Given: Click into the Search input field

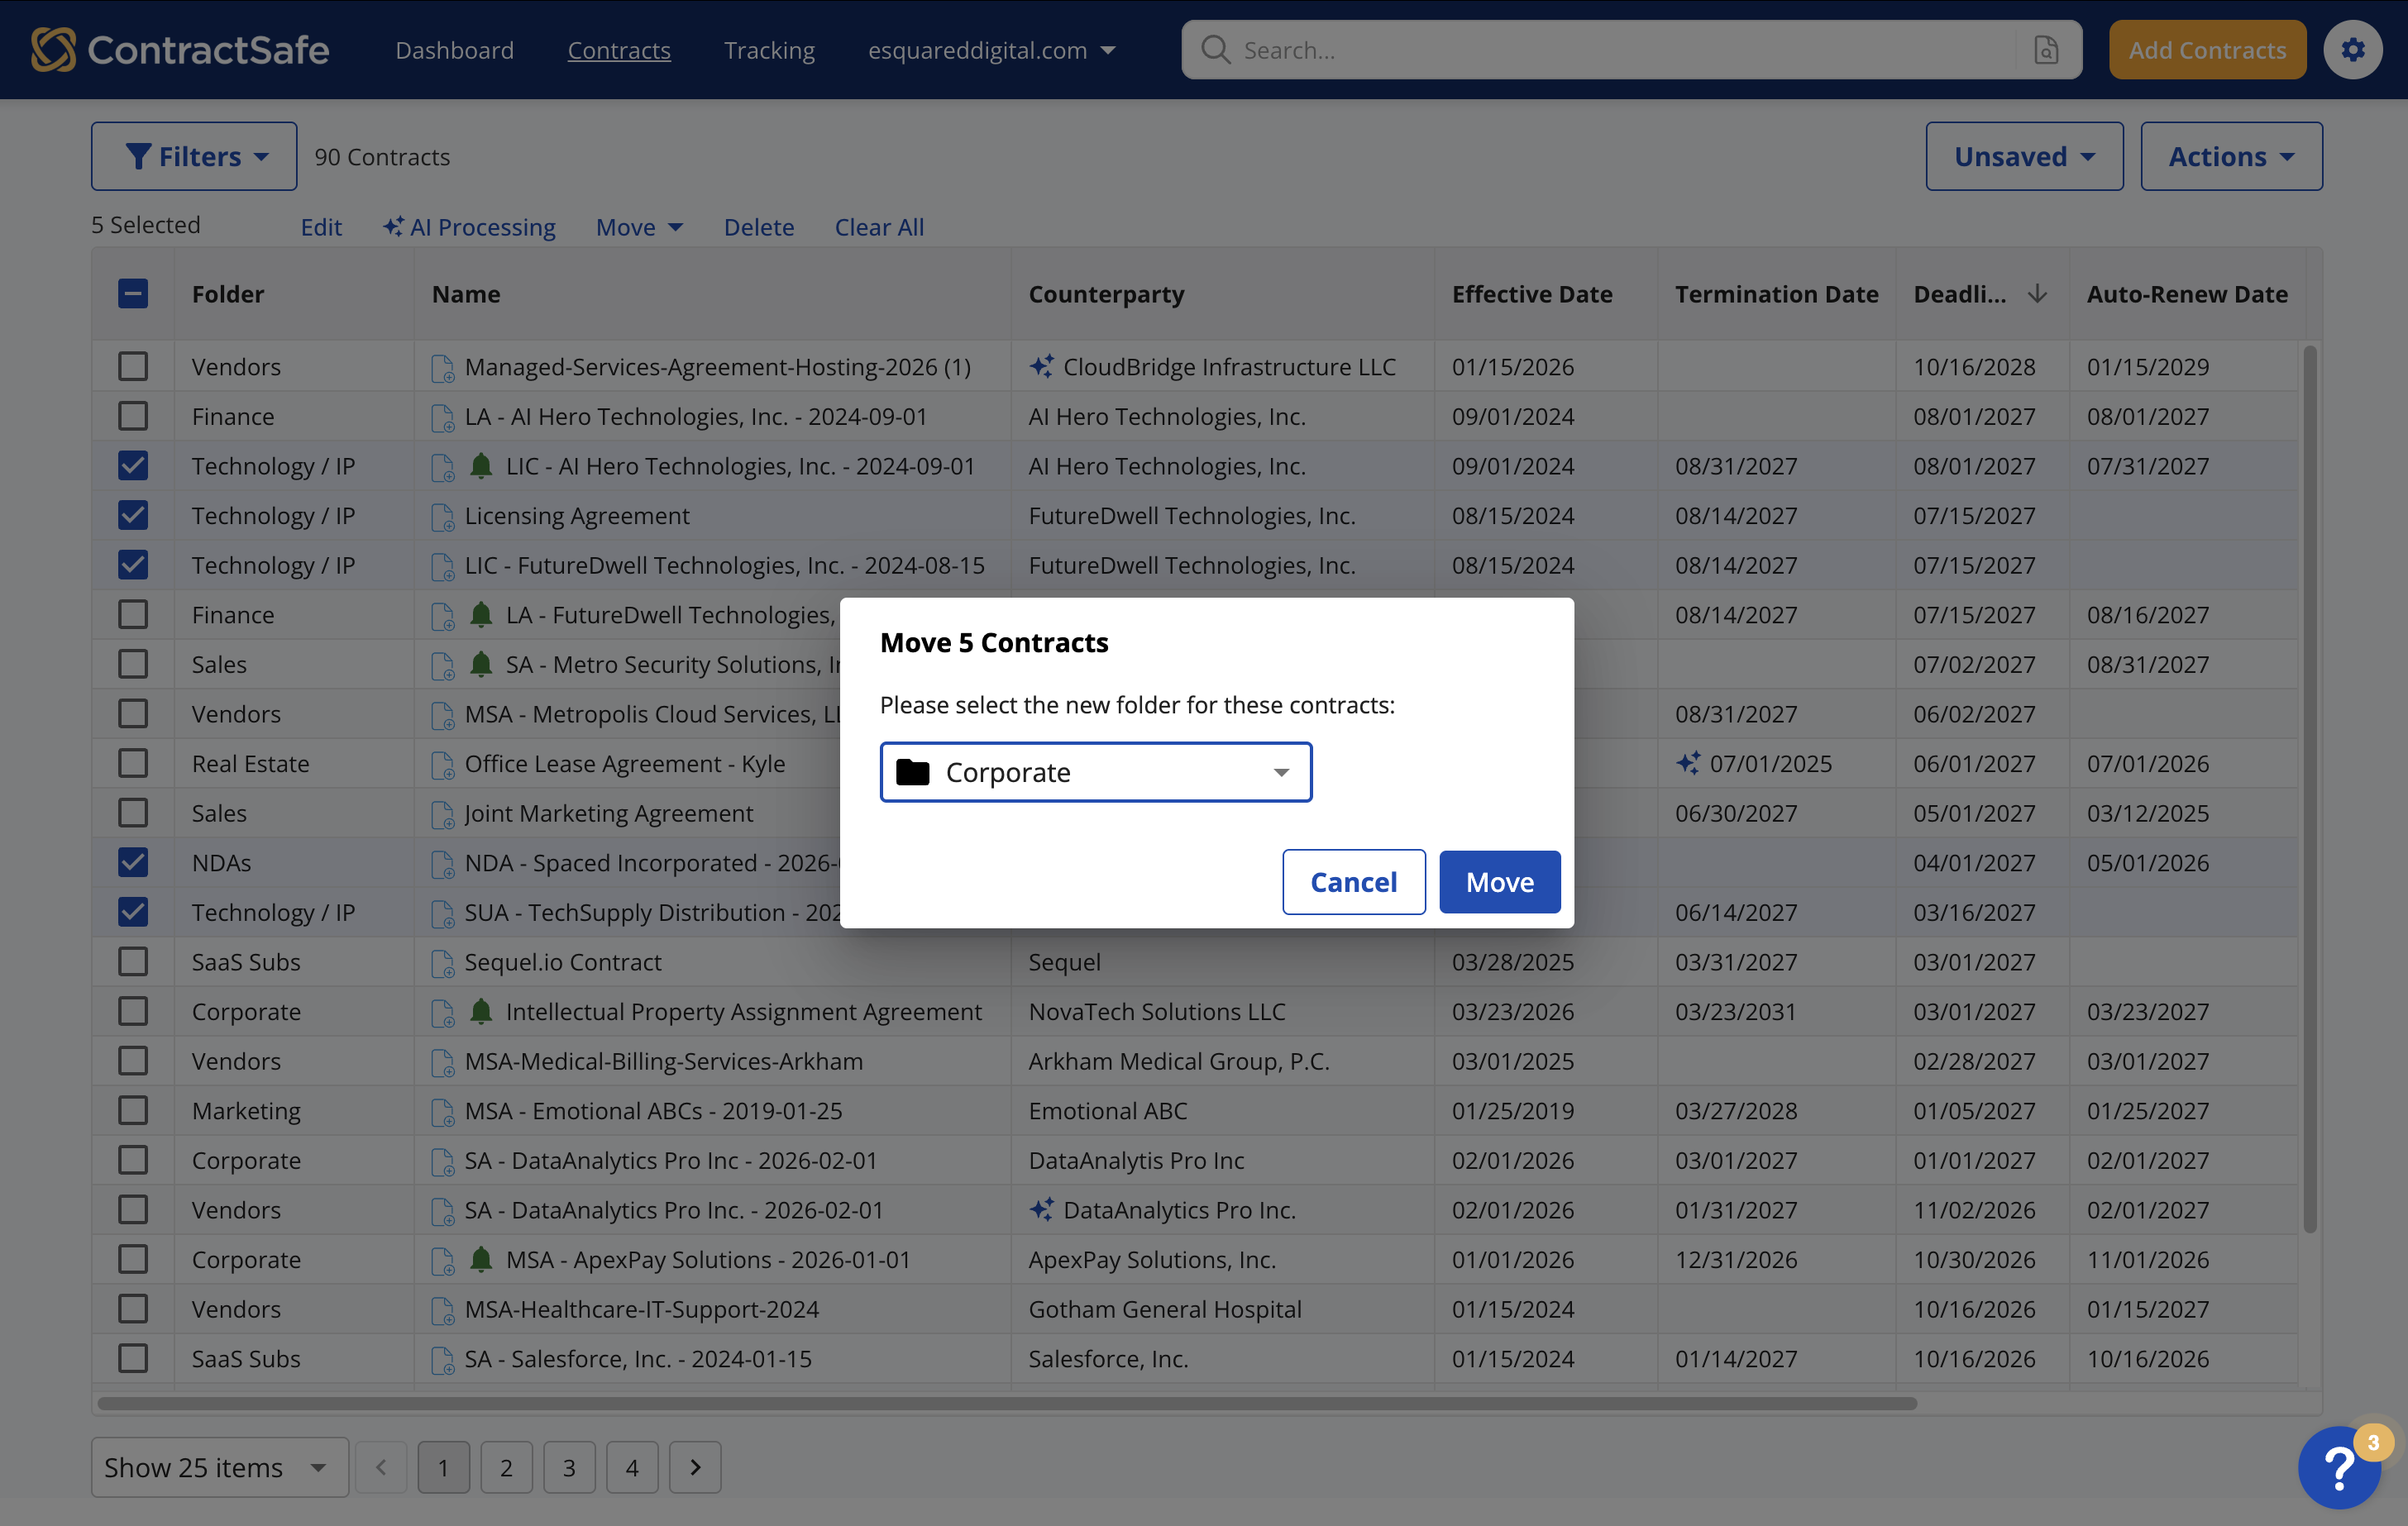Looking at the screenshot, I should tap(1624, 49).
